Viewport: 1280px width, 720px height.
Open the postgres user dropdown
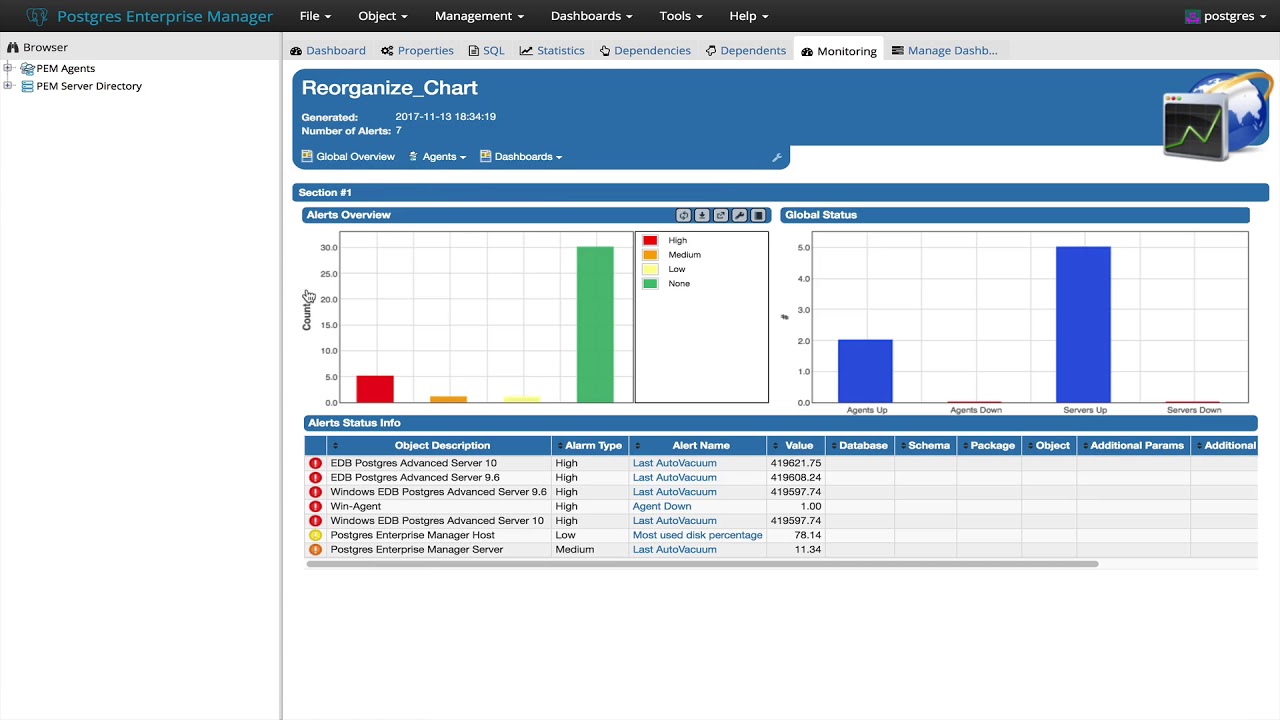(1226, 16)
